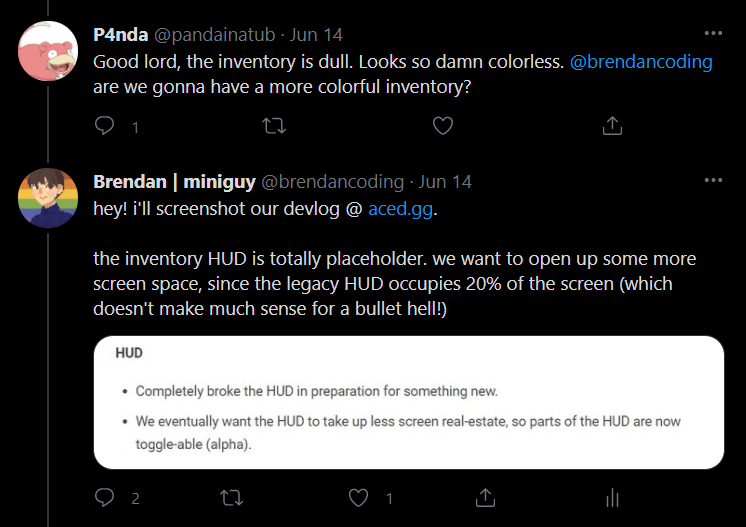View analytics for Brendan's tweet
This screenshot has height=527, width=746.
click(x=612, y=497)
